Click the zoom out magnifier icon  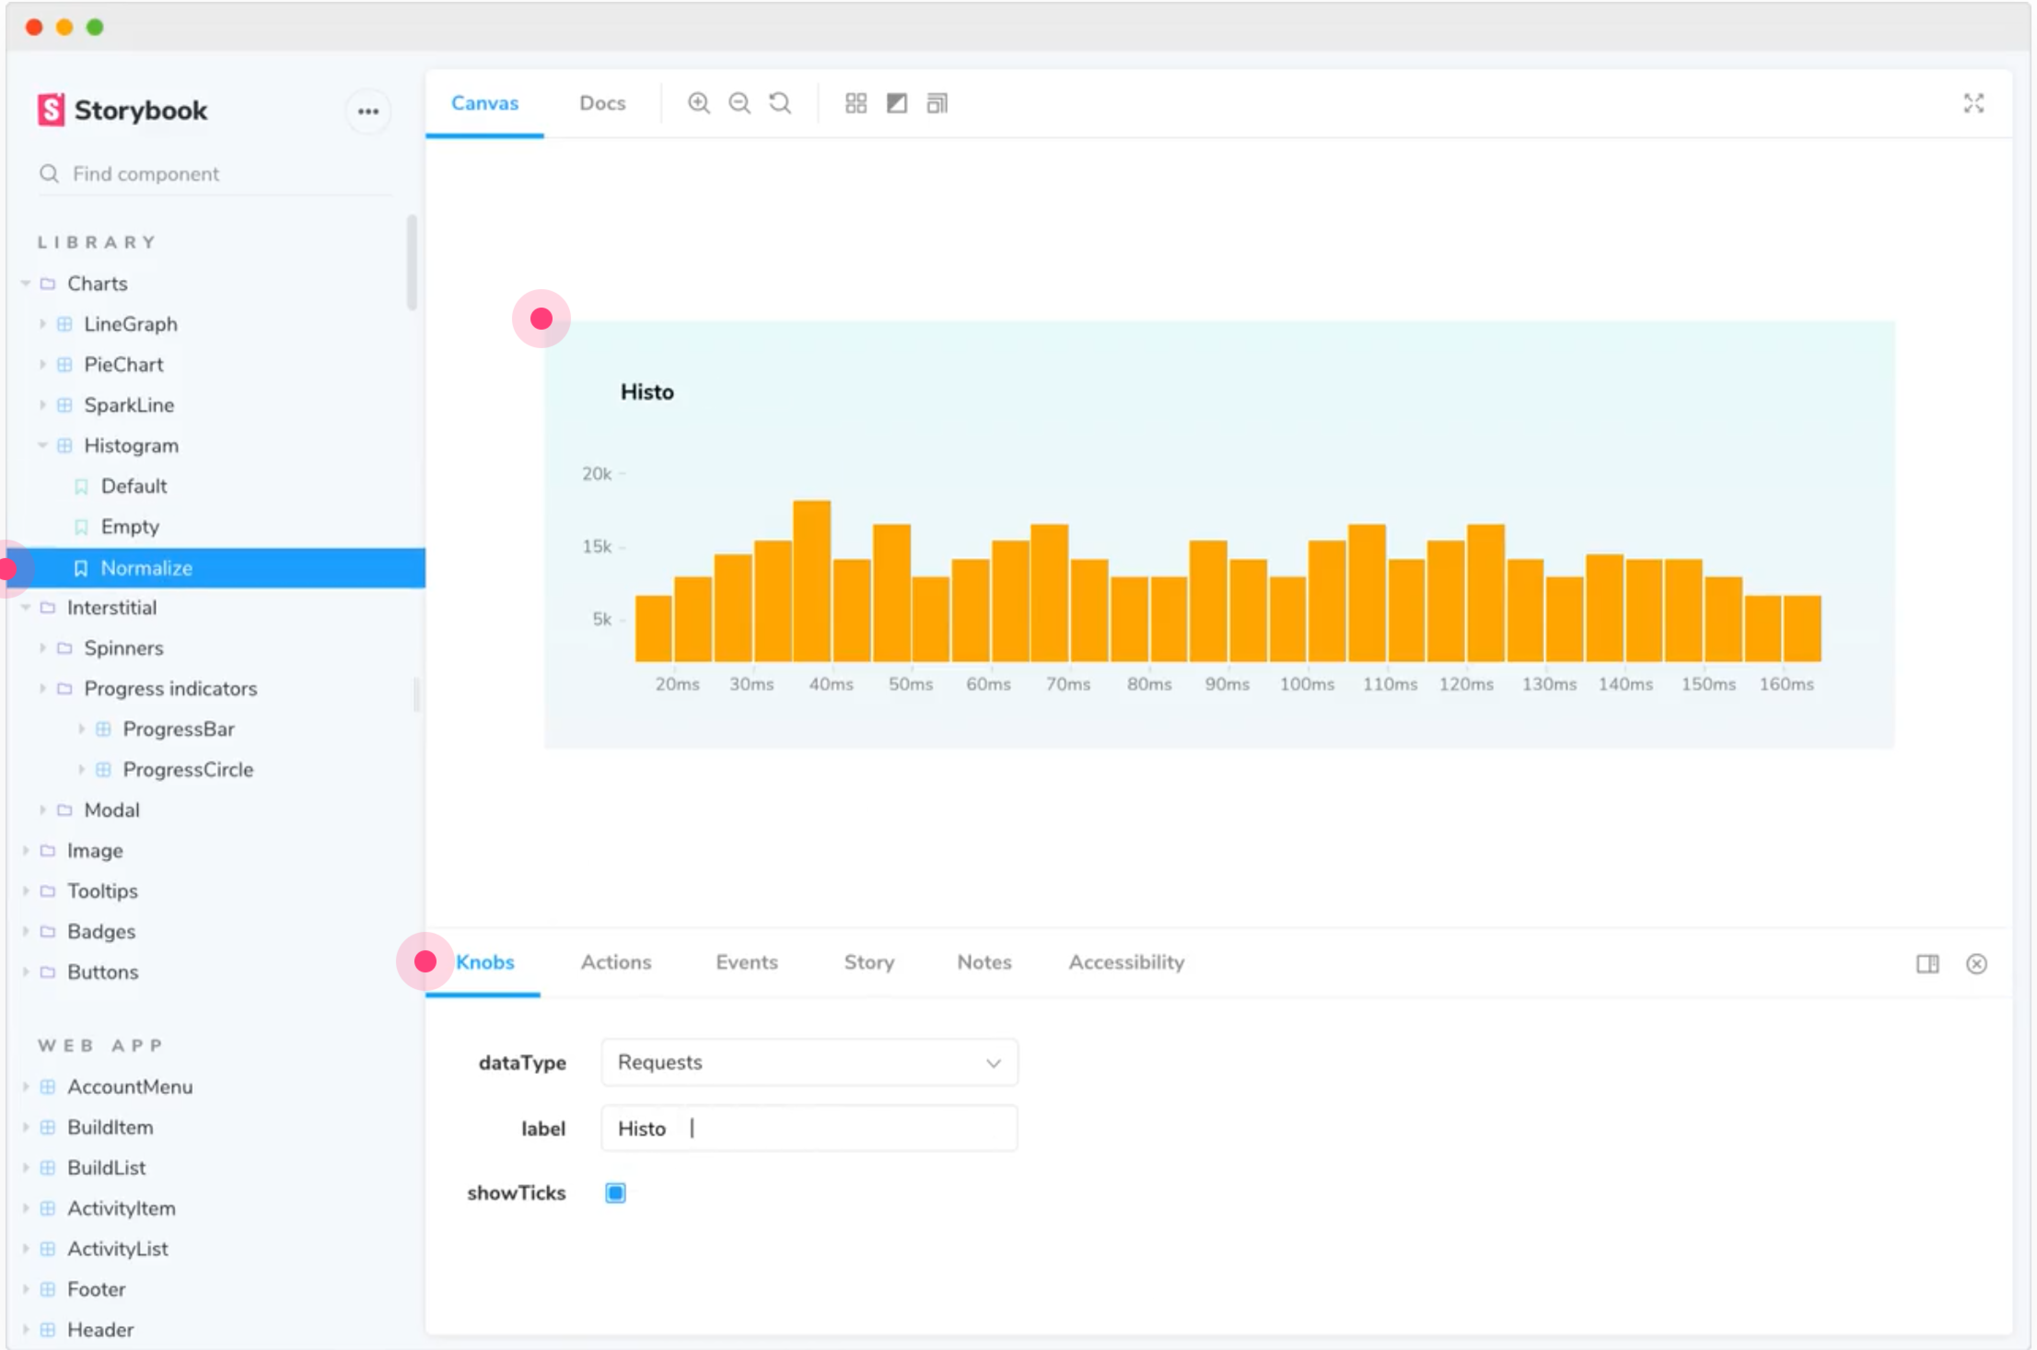click(739, 103)
